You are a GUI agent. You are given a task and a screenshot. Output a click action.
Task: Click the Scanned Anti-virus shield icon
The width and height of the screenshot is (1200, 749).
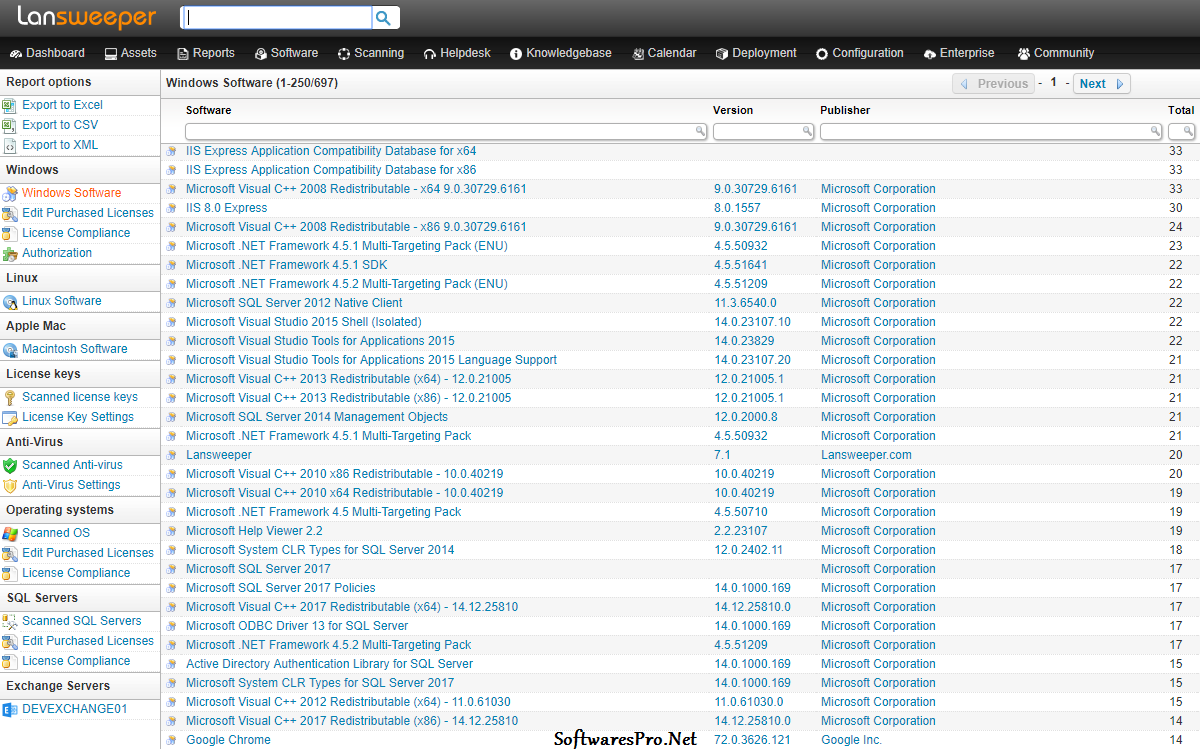9,465
